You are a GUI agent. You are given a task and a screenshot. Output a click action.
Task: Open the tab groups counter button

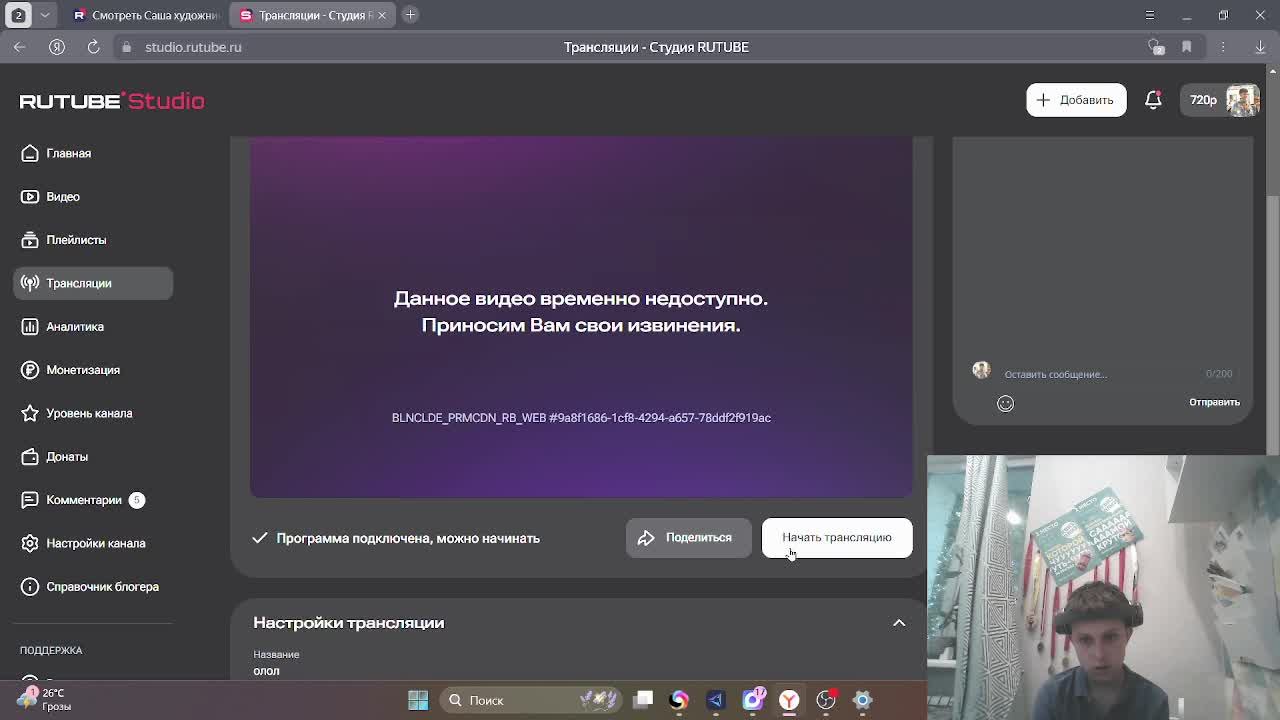[18, 15]
